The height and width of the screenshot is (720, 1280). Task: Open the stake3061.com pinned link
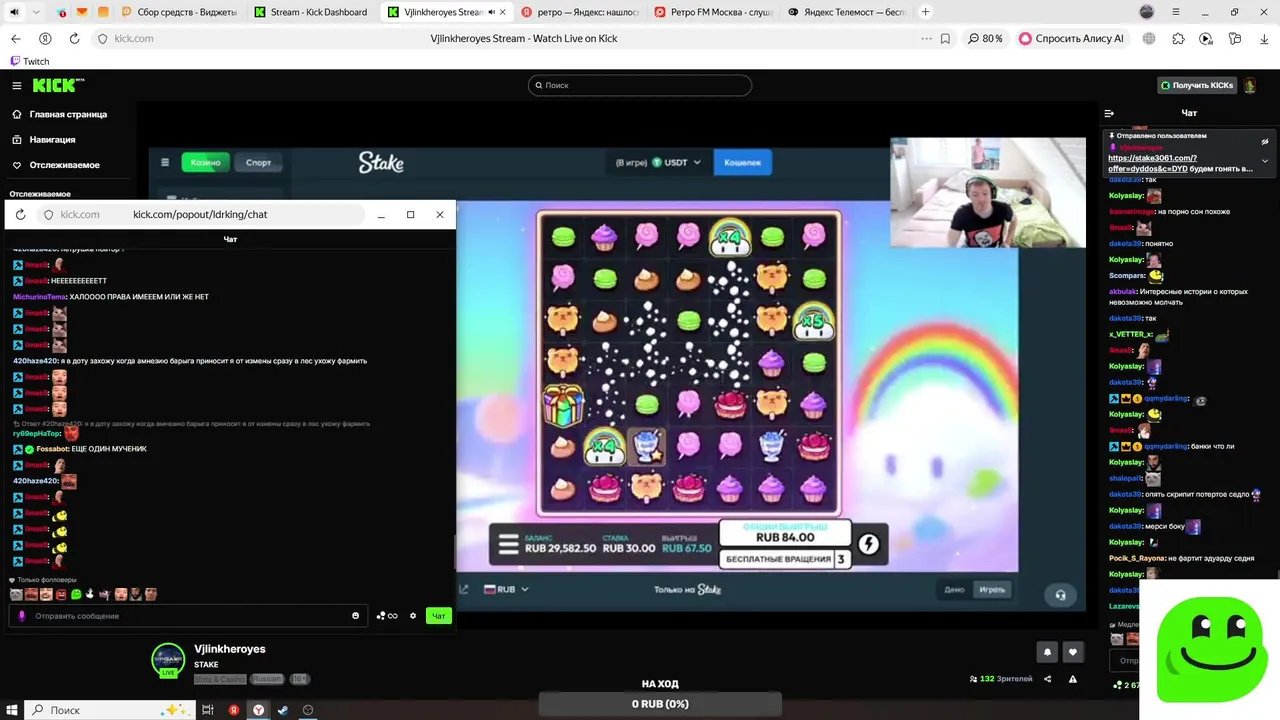[1152, 163]
